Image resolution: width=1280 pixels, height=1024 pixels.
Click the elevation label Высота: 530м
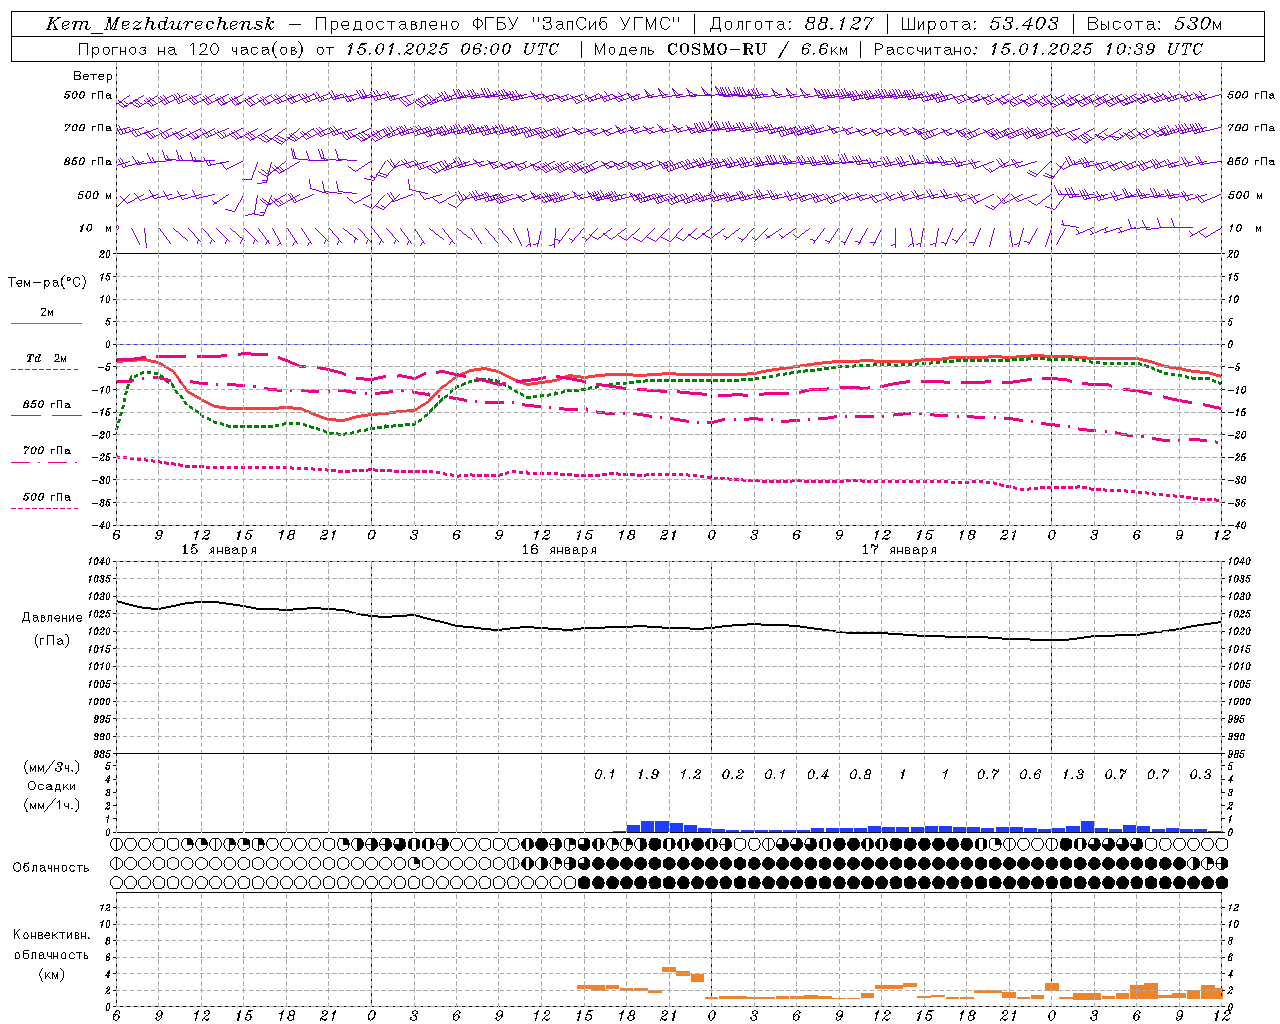coord(1153,24)
